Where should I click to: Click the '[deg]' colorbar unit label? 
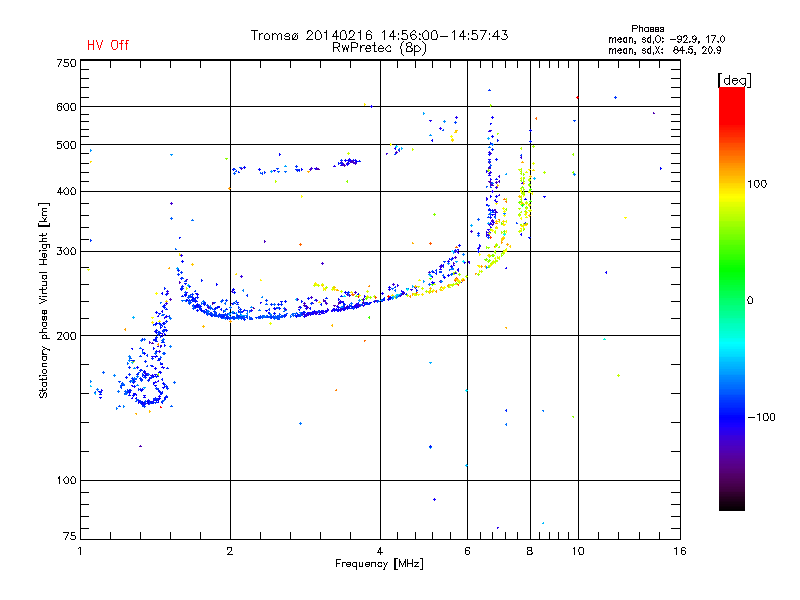click(734, 80)
